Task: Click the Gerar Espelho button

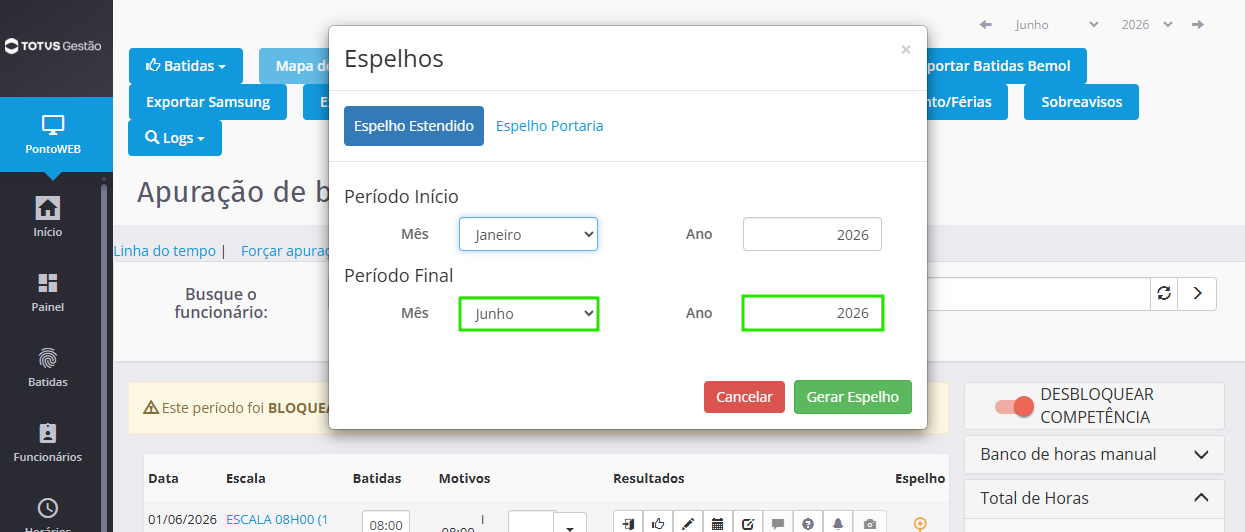Action: [853, 397]
